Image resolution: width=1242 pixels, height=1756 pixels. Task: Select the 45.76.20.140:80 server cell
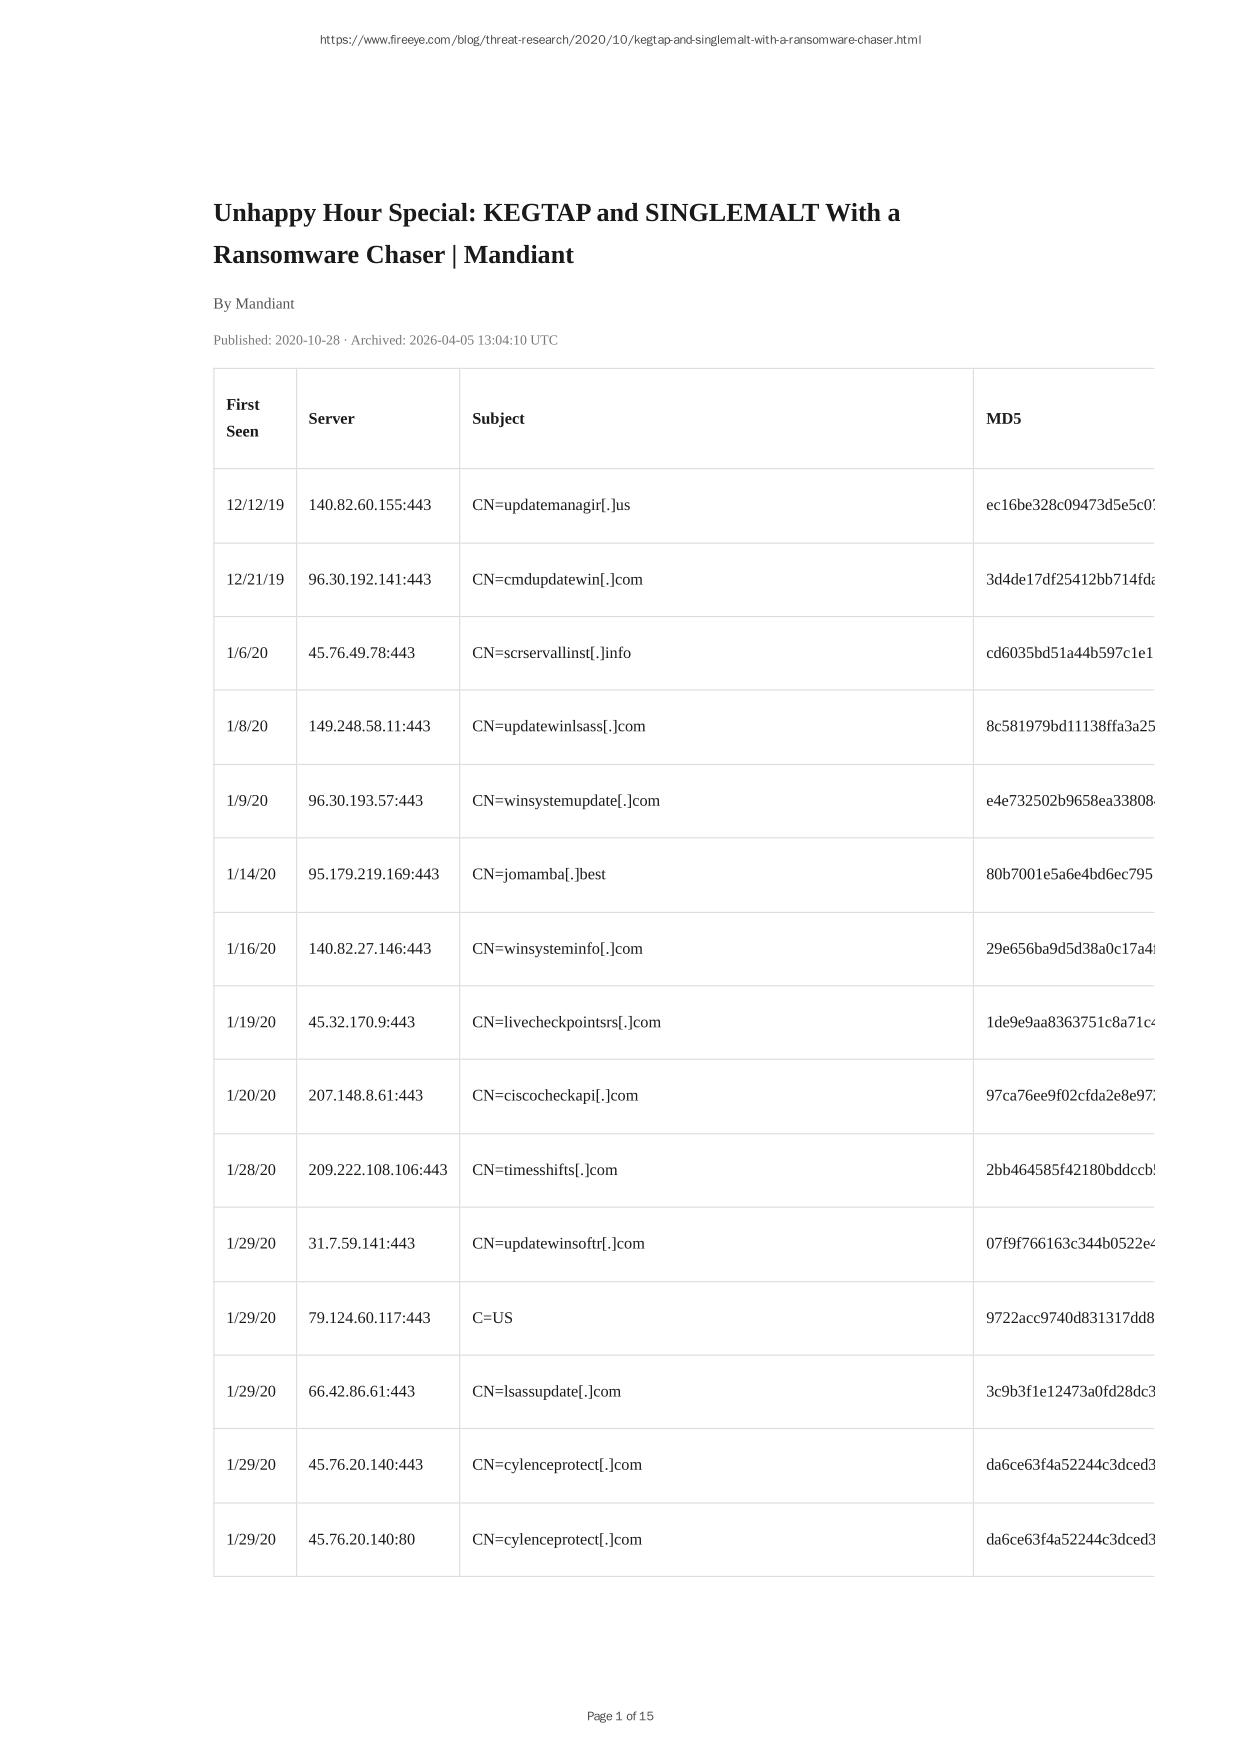point(361,1540)
